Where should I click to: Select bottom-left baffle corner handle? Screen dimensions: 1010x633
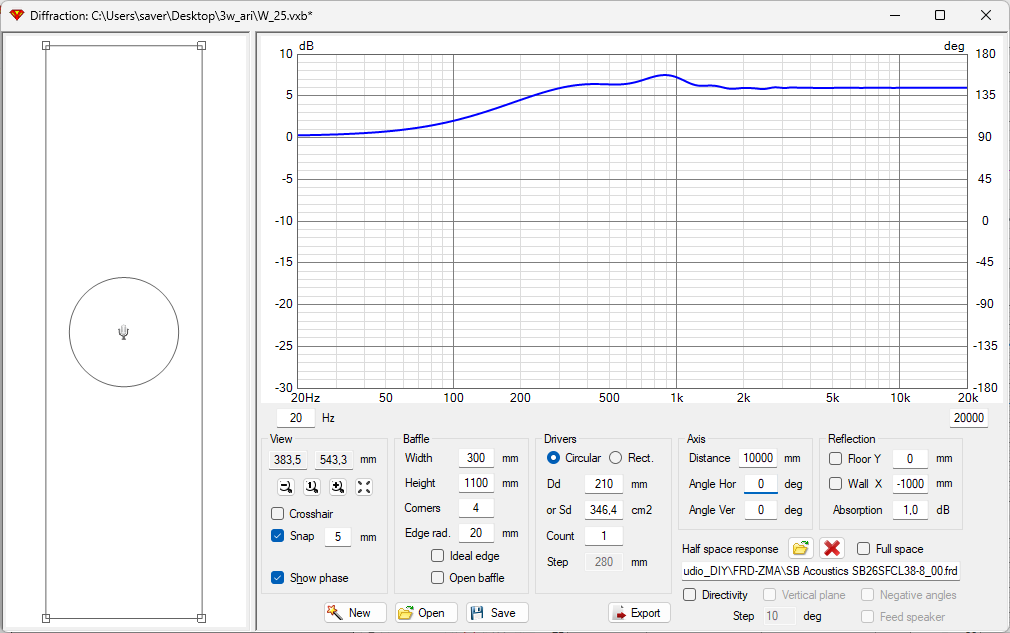[x=46, y=618]
